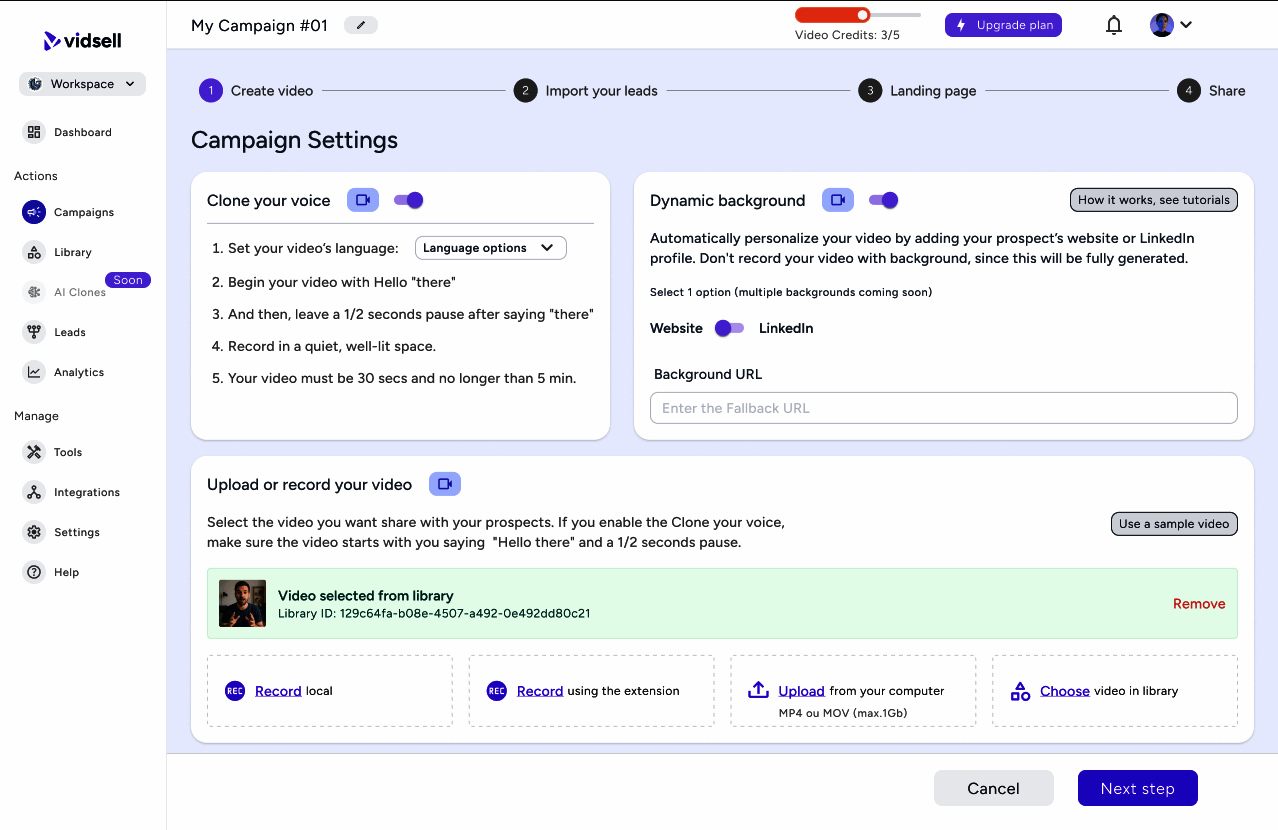Turn off the Dynamic background toggle
Screen dimensions: 1278x830
pyautogui.click(x=884, y=200)
